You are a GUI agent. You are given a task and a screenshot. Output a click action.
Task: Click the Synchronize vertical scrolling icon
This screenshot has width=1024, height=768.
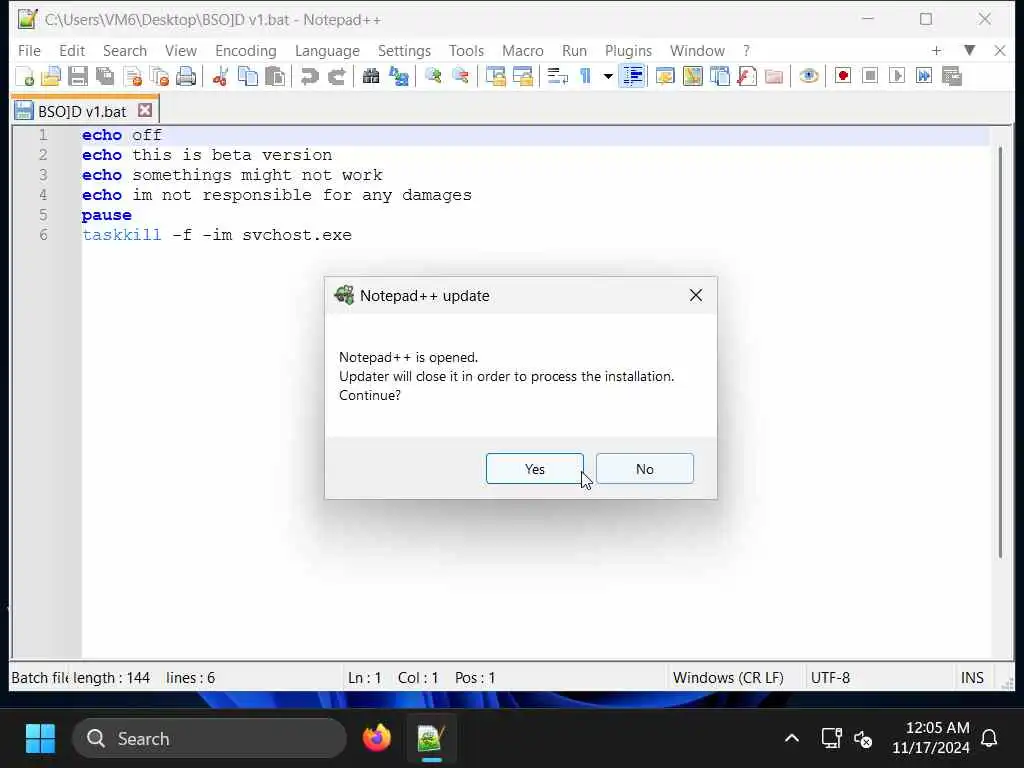495,76
